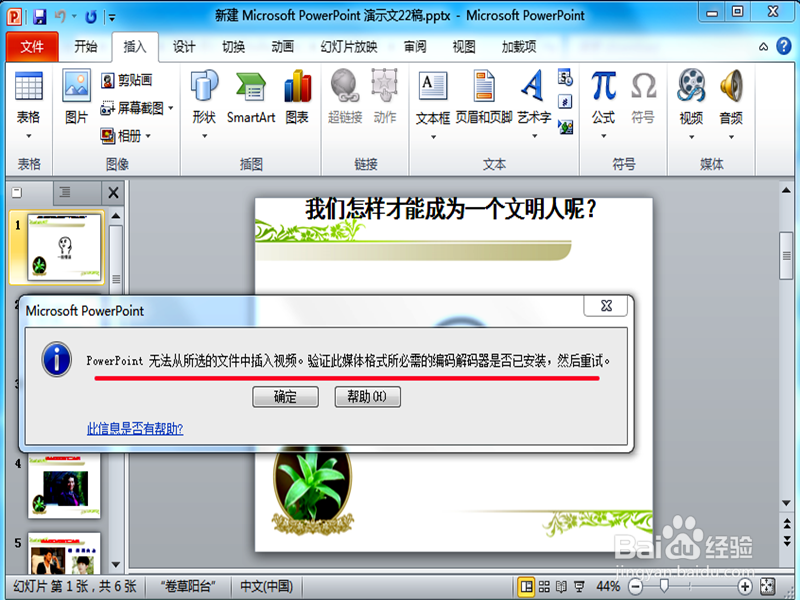Switch to the 开始 ribbon tab
This screenshot has height=600, width=800.
point(86,47)
